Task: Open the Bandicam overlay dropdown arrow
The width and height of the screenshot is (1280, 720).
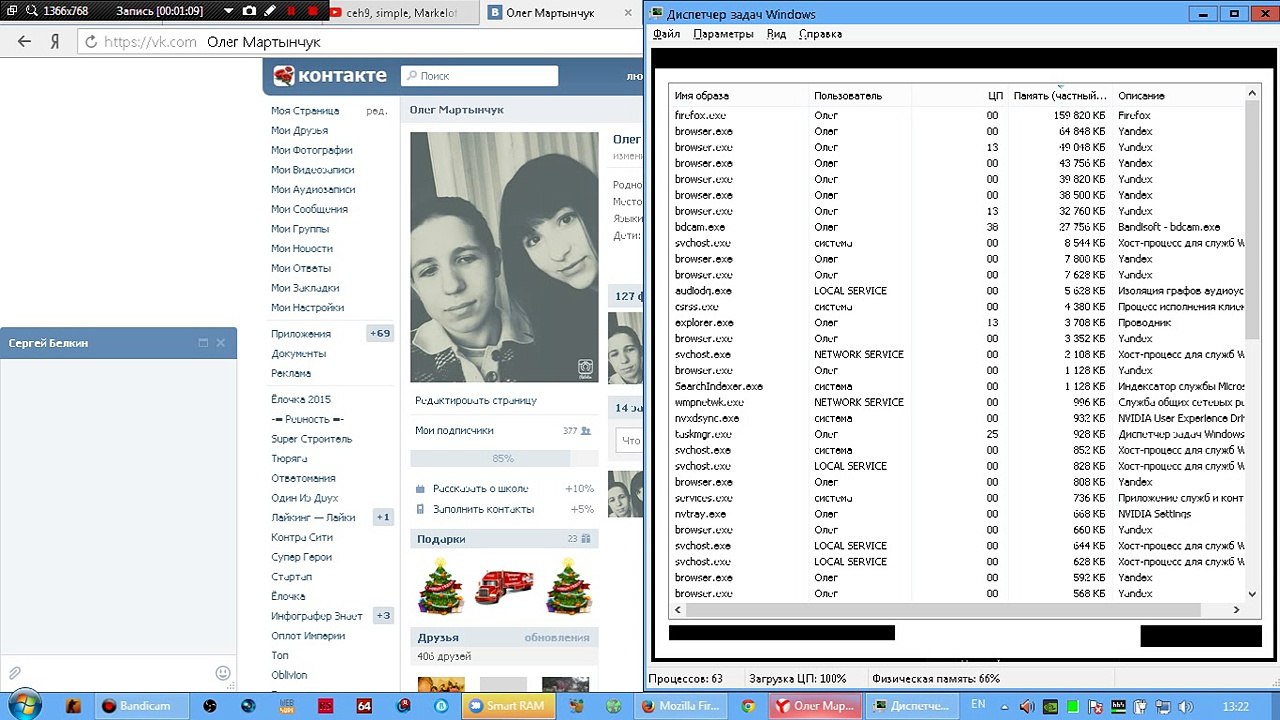Action: pos(227,11)
